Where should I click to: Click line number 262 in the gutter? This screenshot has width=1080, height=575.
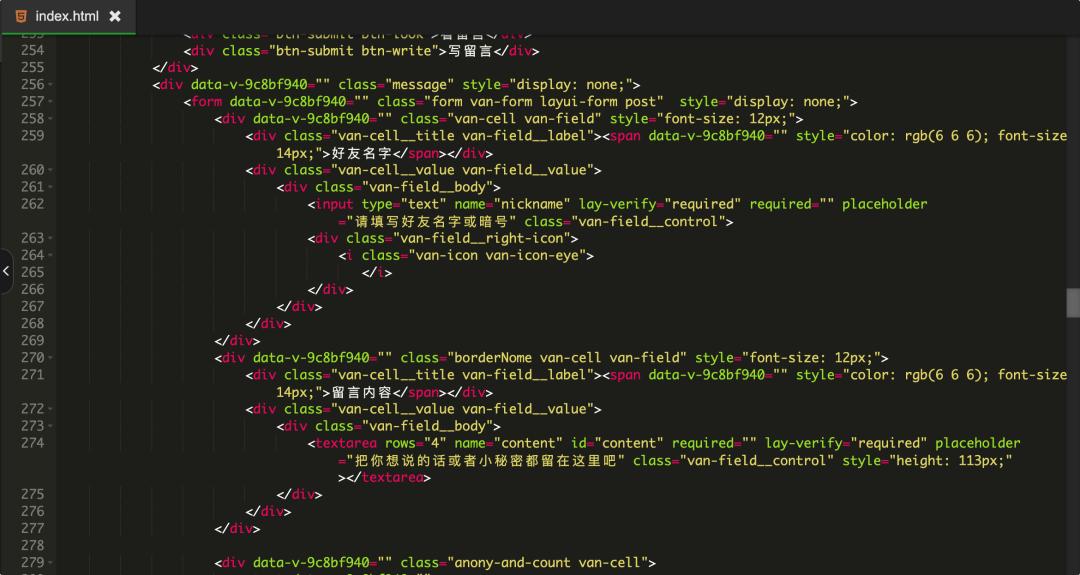[x=32, y=204]
